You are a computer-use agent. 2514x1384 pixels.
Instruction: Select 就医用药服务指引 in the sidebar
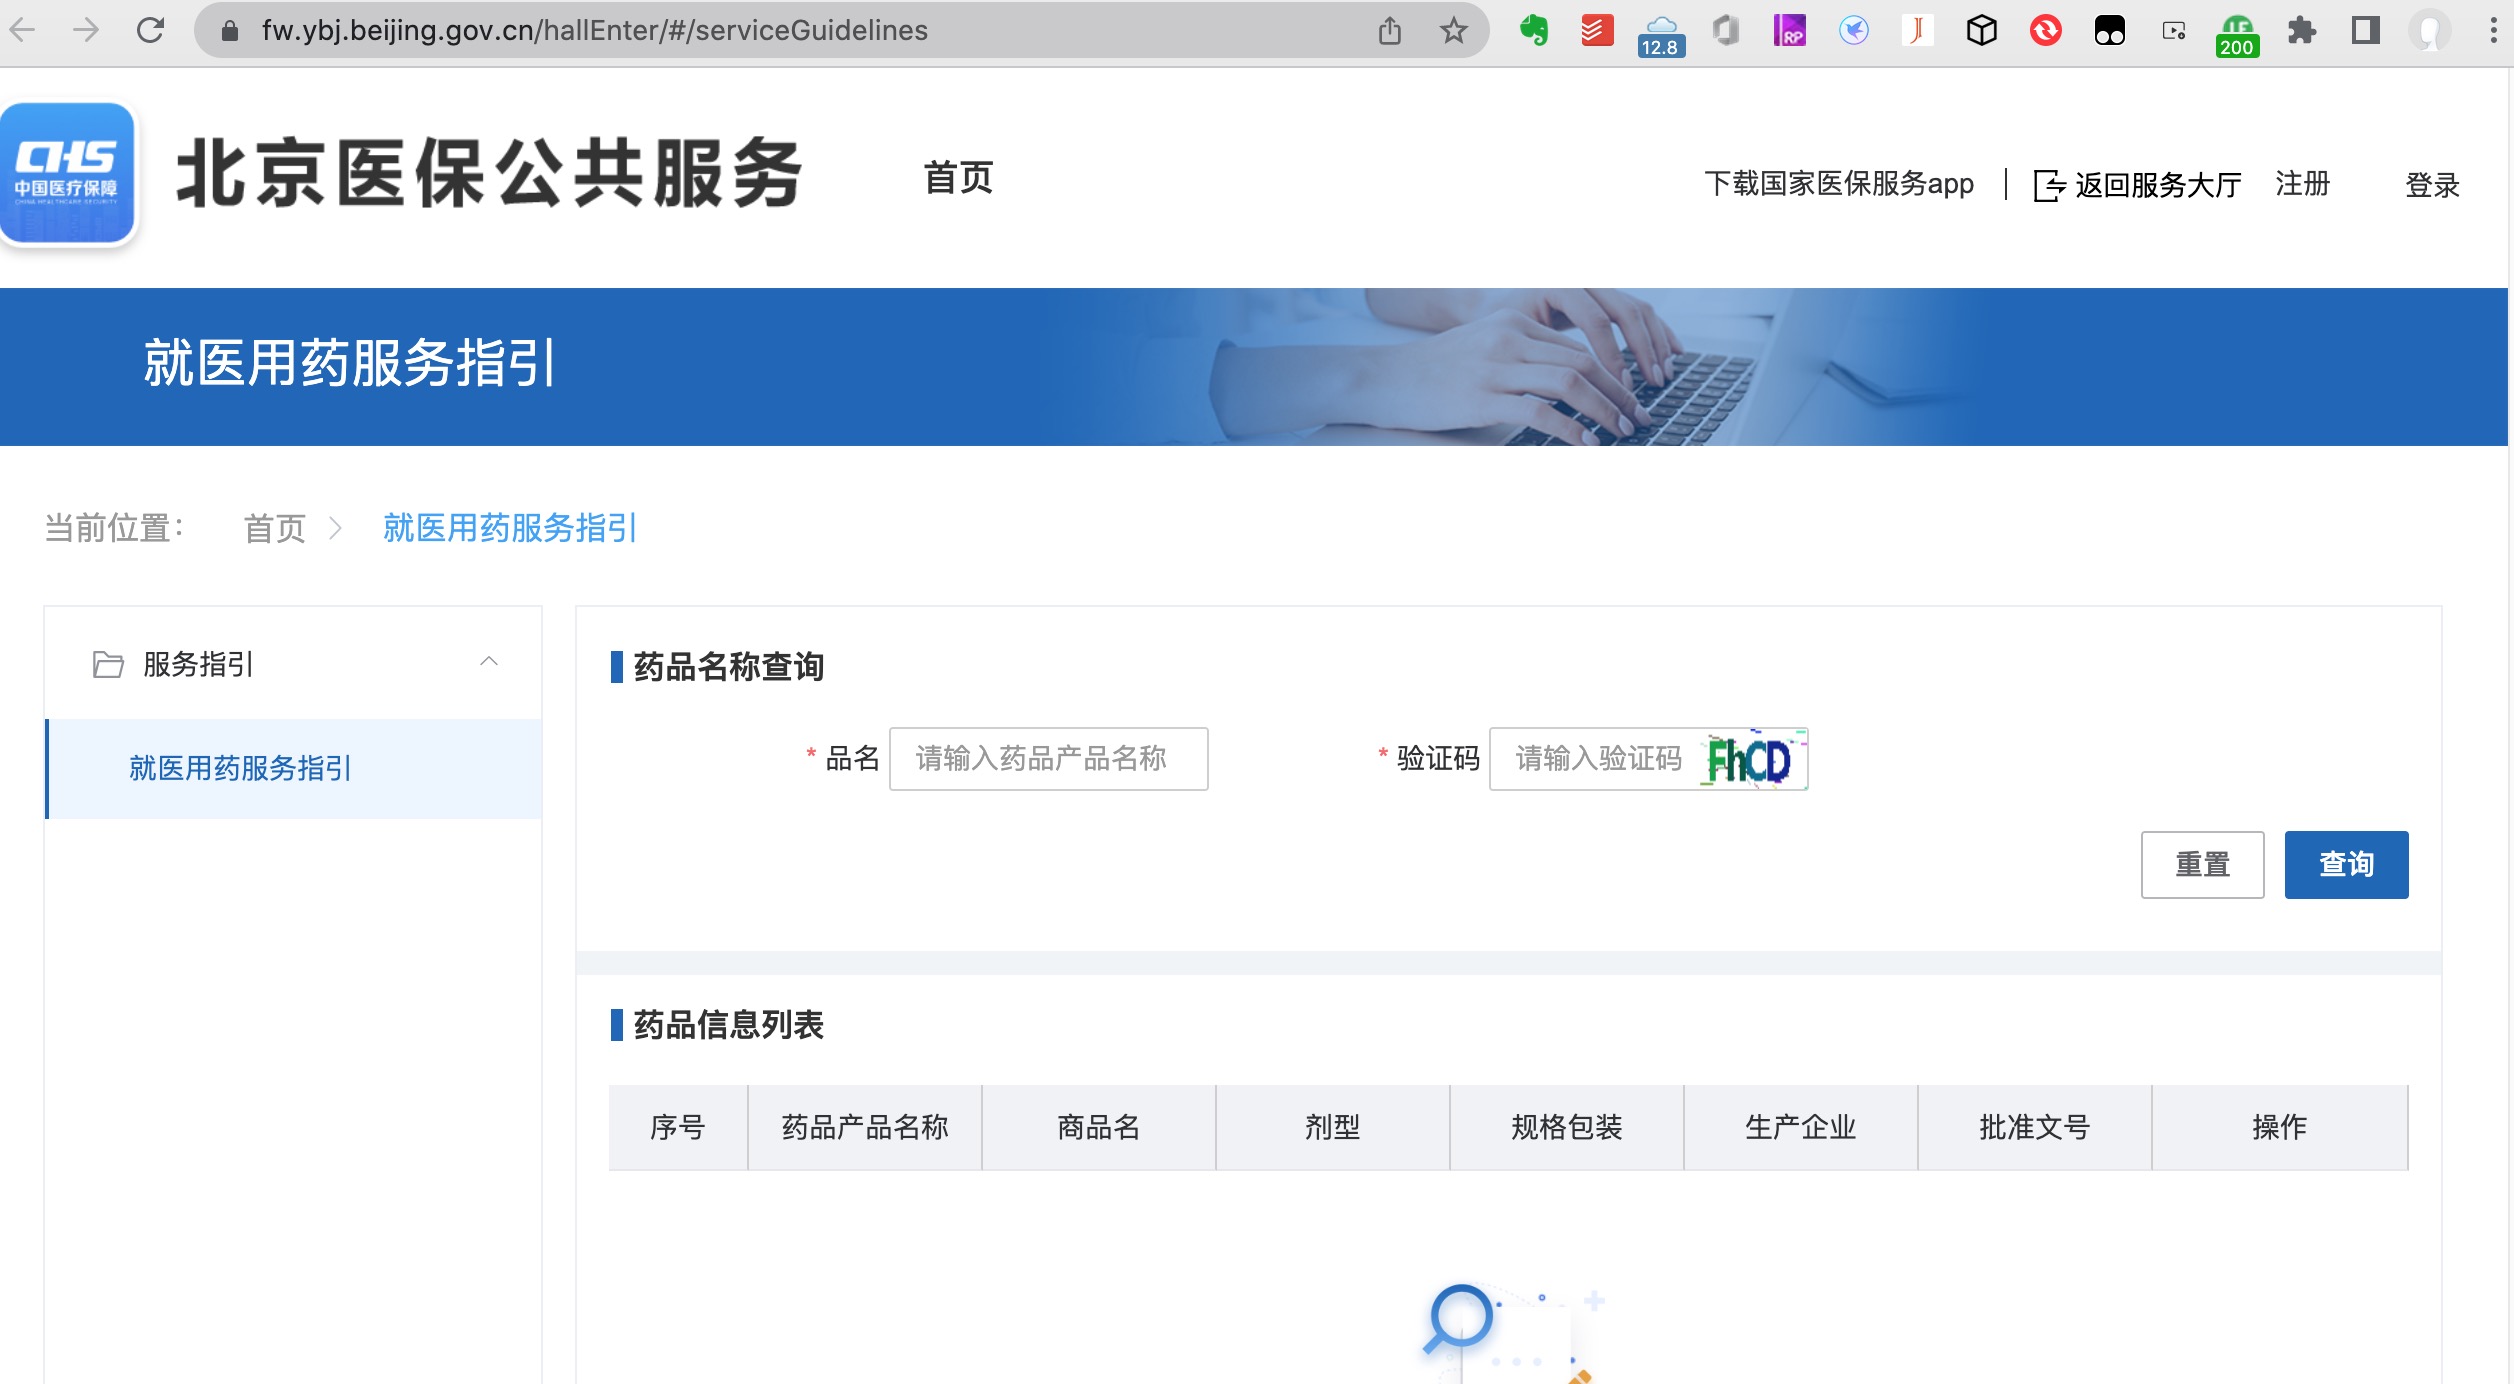(293, 768)
